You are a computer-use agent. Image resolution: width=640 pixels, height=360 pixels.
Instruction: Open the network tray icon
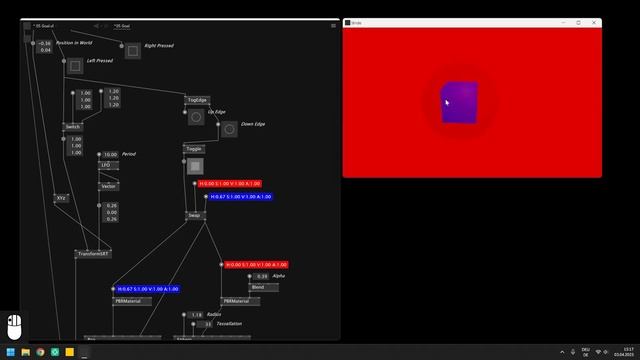(598, 352)
